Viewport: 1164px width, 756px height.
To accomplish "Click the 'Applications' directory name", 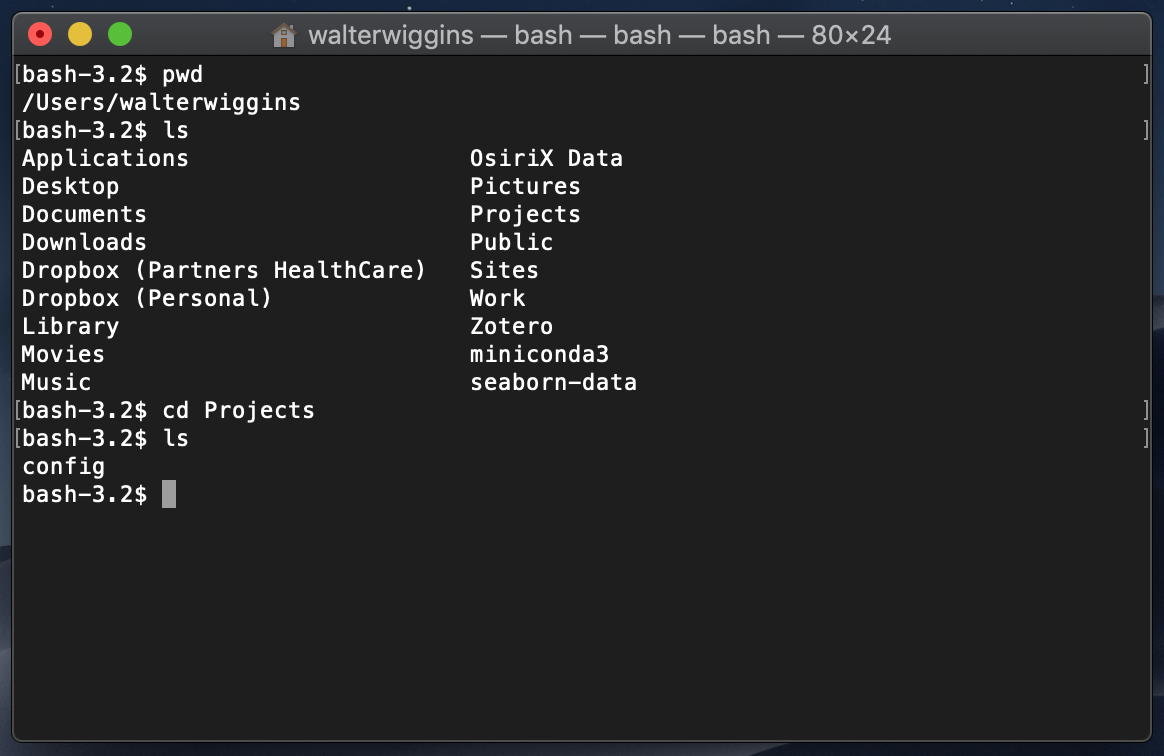I will coord(105,158).
